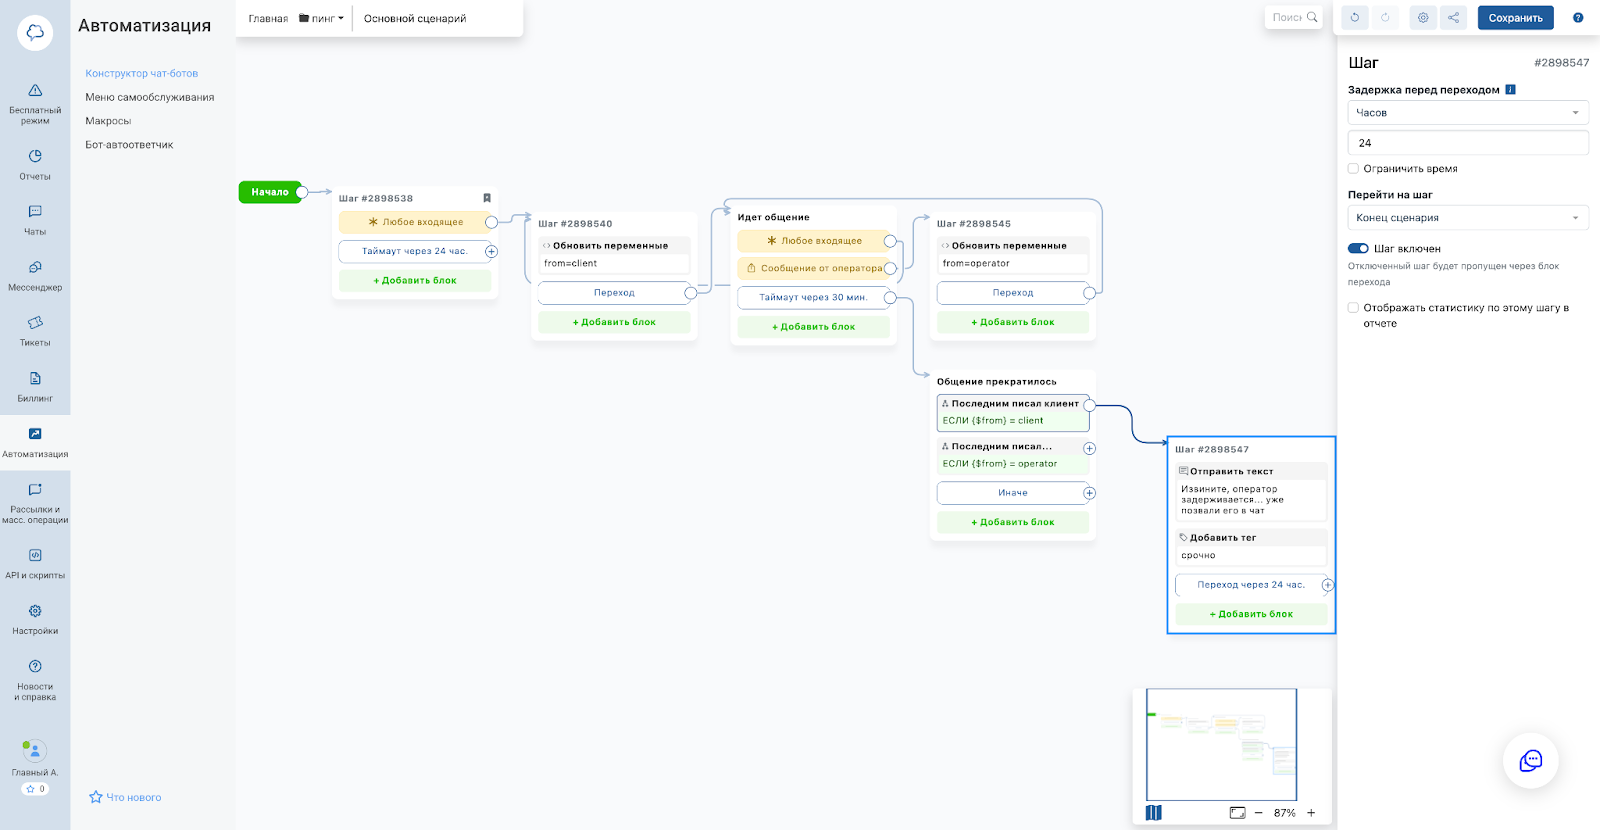Select Меню самообслуживания in submenu
The height and width of the screenshot is (830, 1600).
[x=150, y=97]
